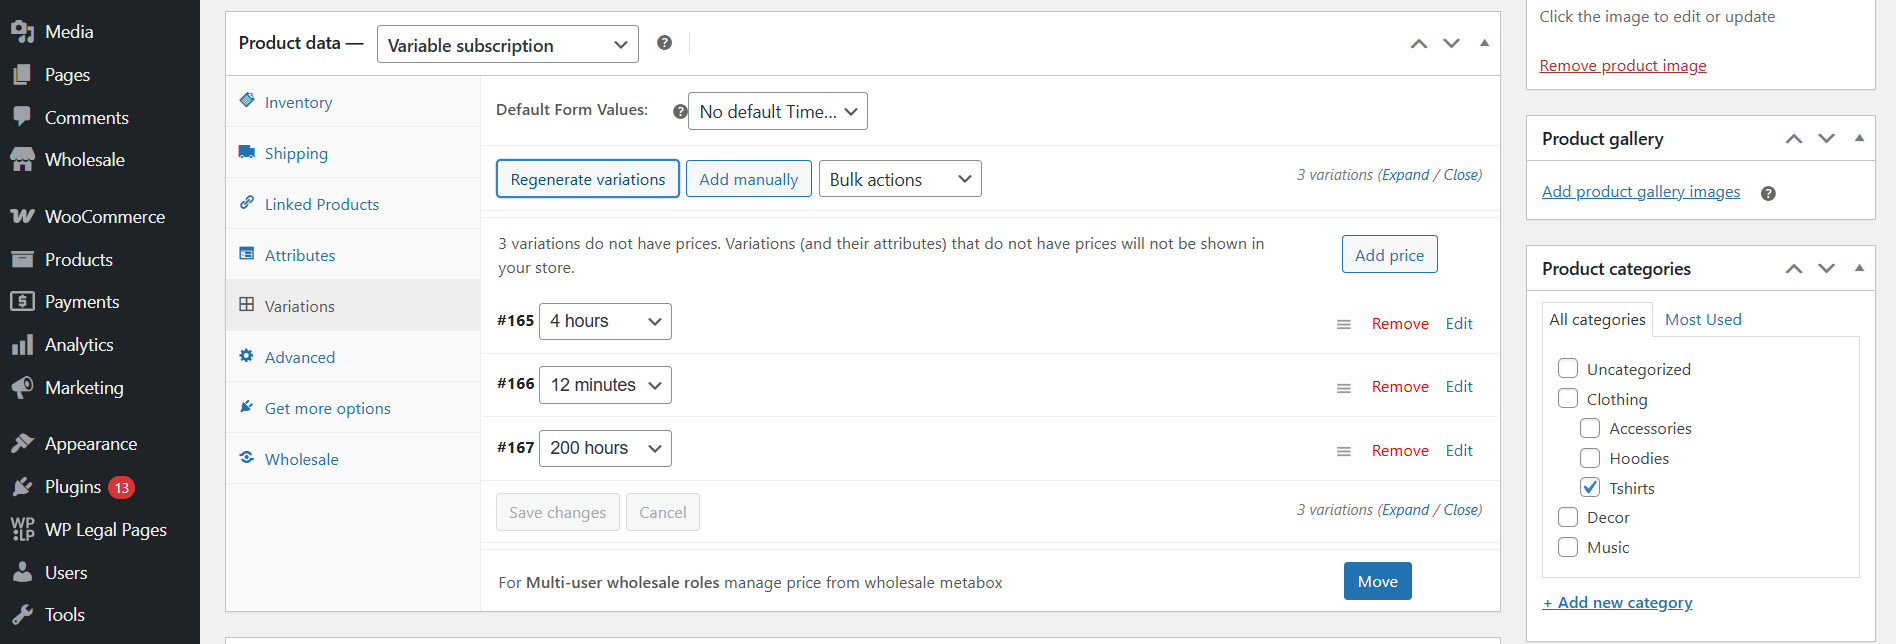Move Product gallery panel up
Image resolution: width=1896 pixels, height=644 pixels.
1794,139
